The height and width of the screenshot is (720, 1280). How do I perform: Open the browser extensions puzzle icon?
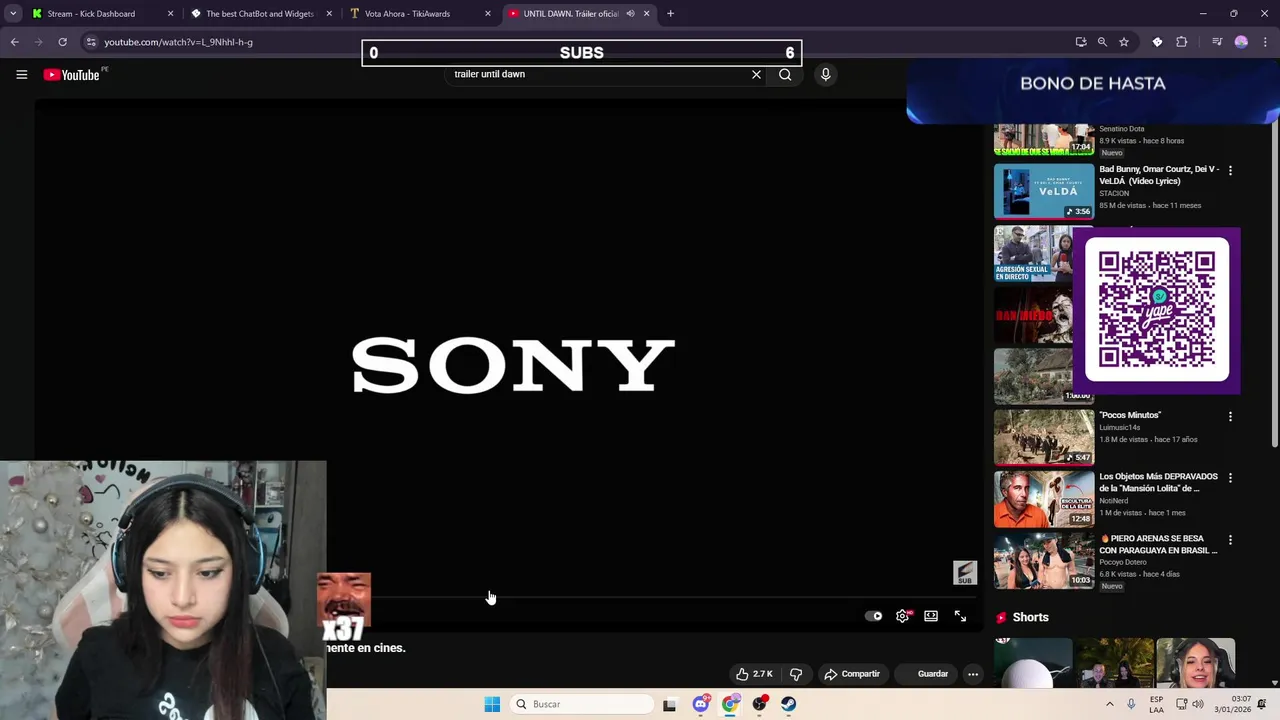(x=1182, y=42)
